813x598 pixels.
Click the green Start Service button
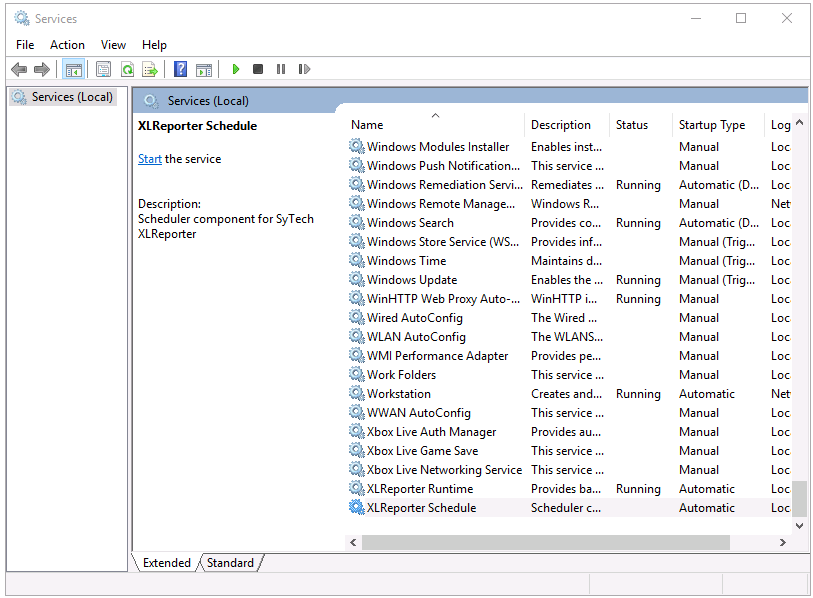236,69
